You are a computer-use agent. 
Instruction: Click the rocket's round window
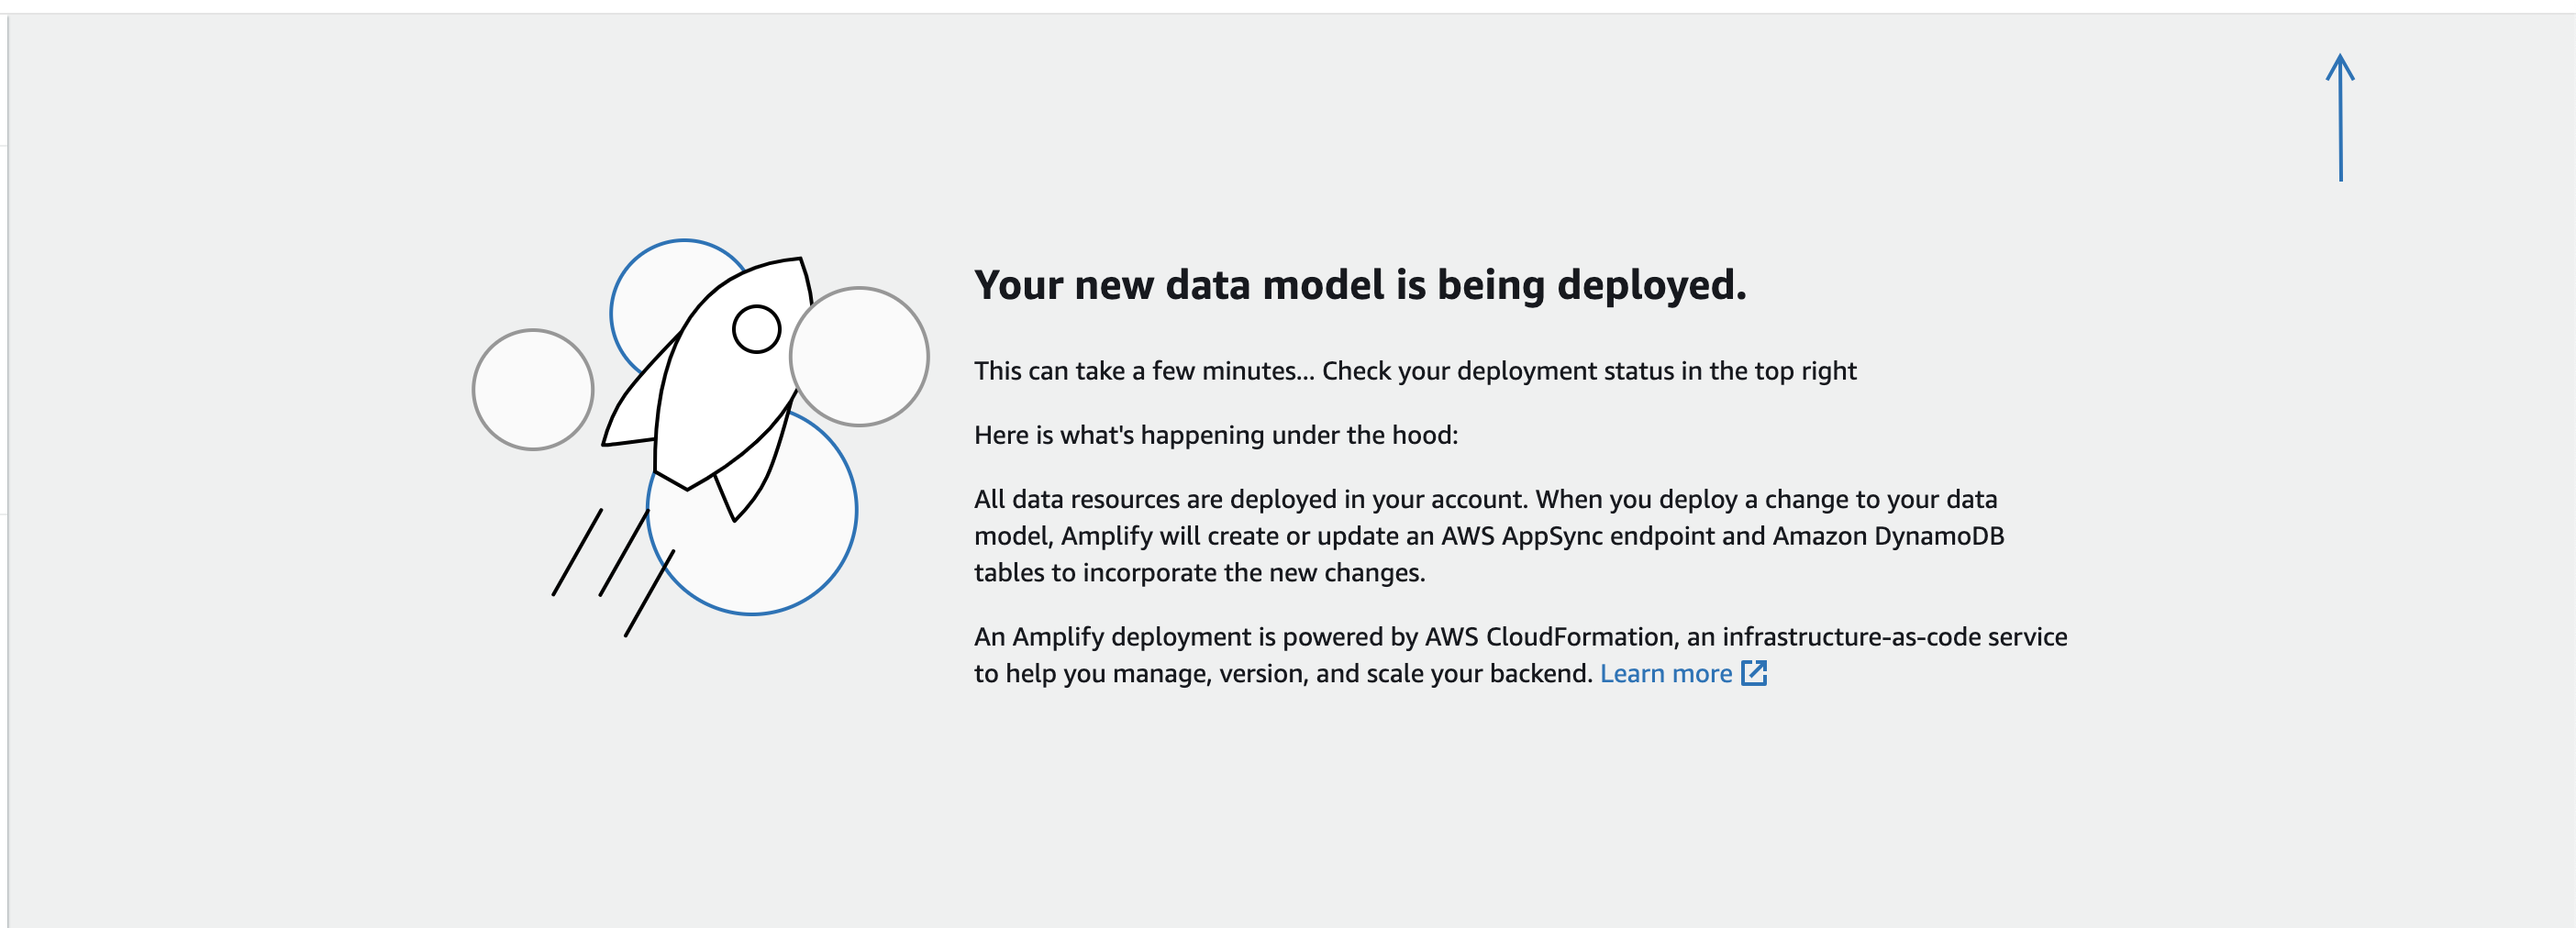pos(757,330)
